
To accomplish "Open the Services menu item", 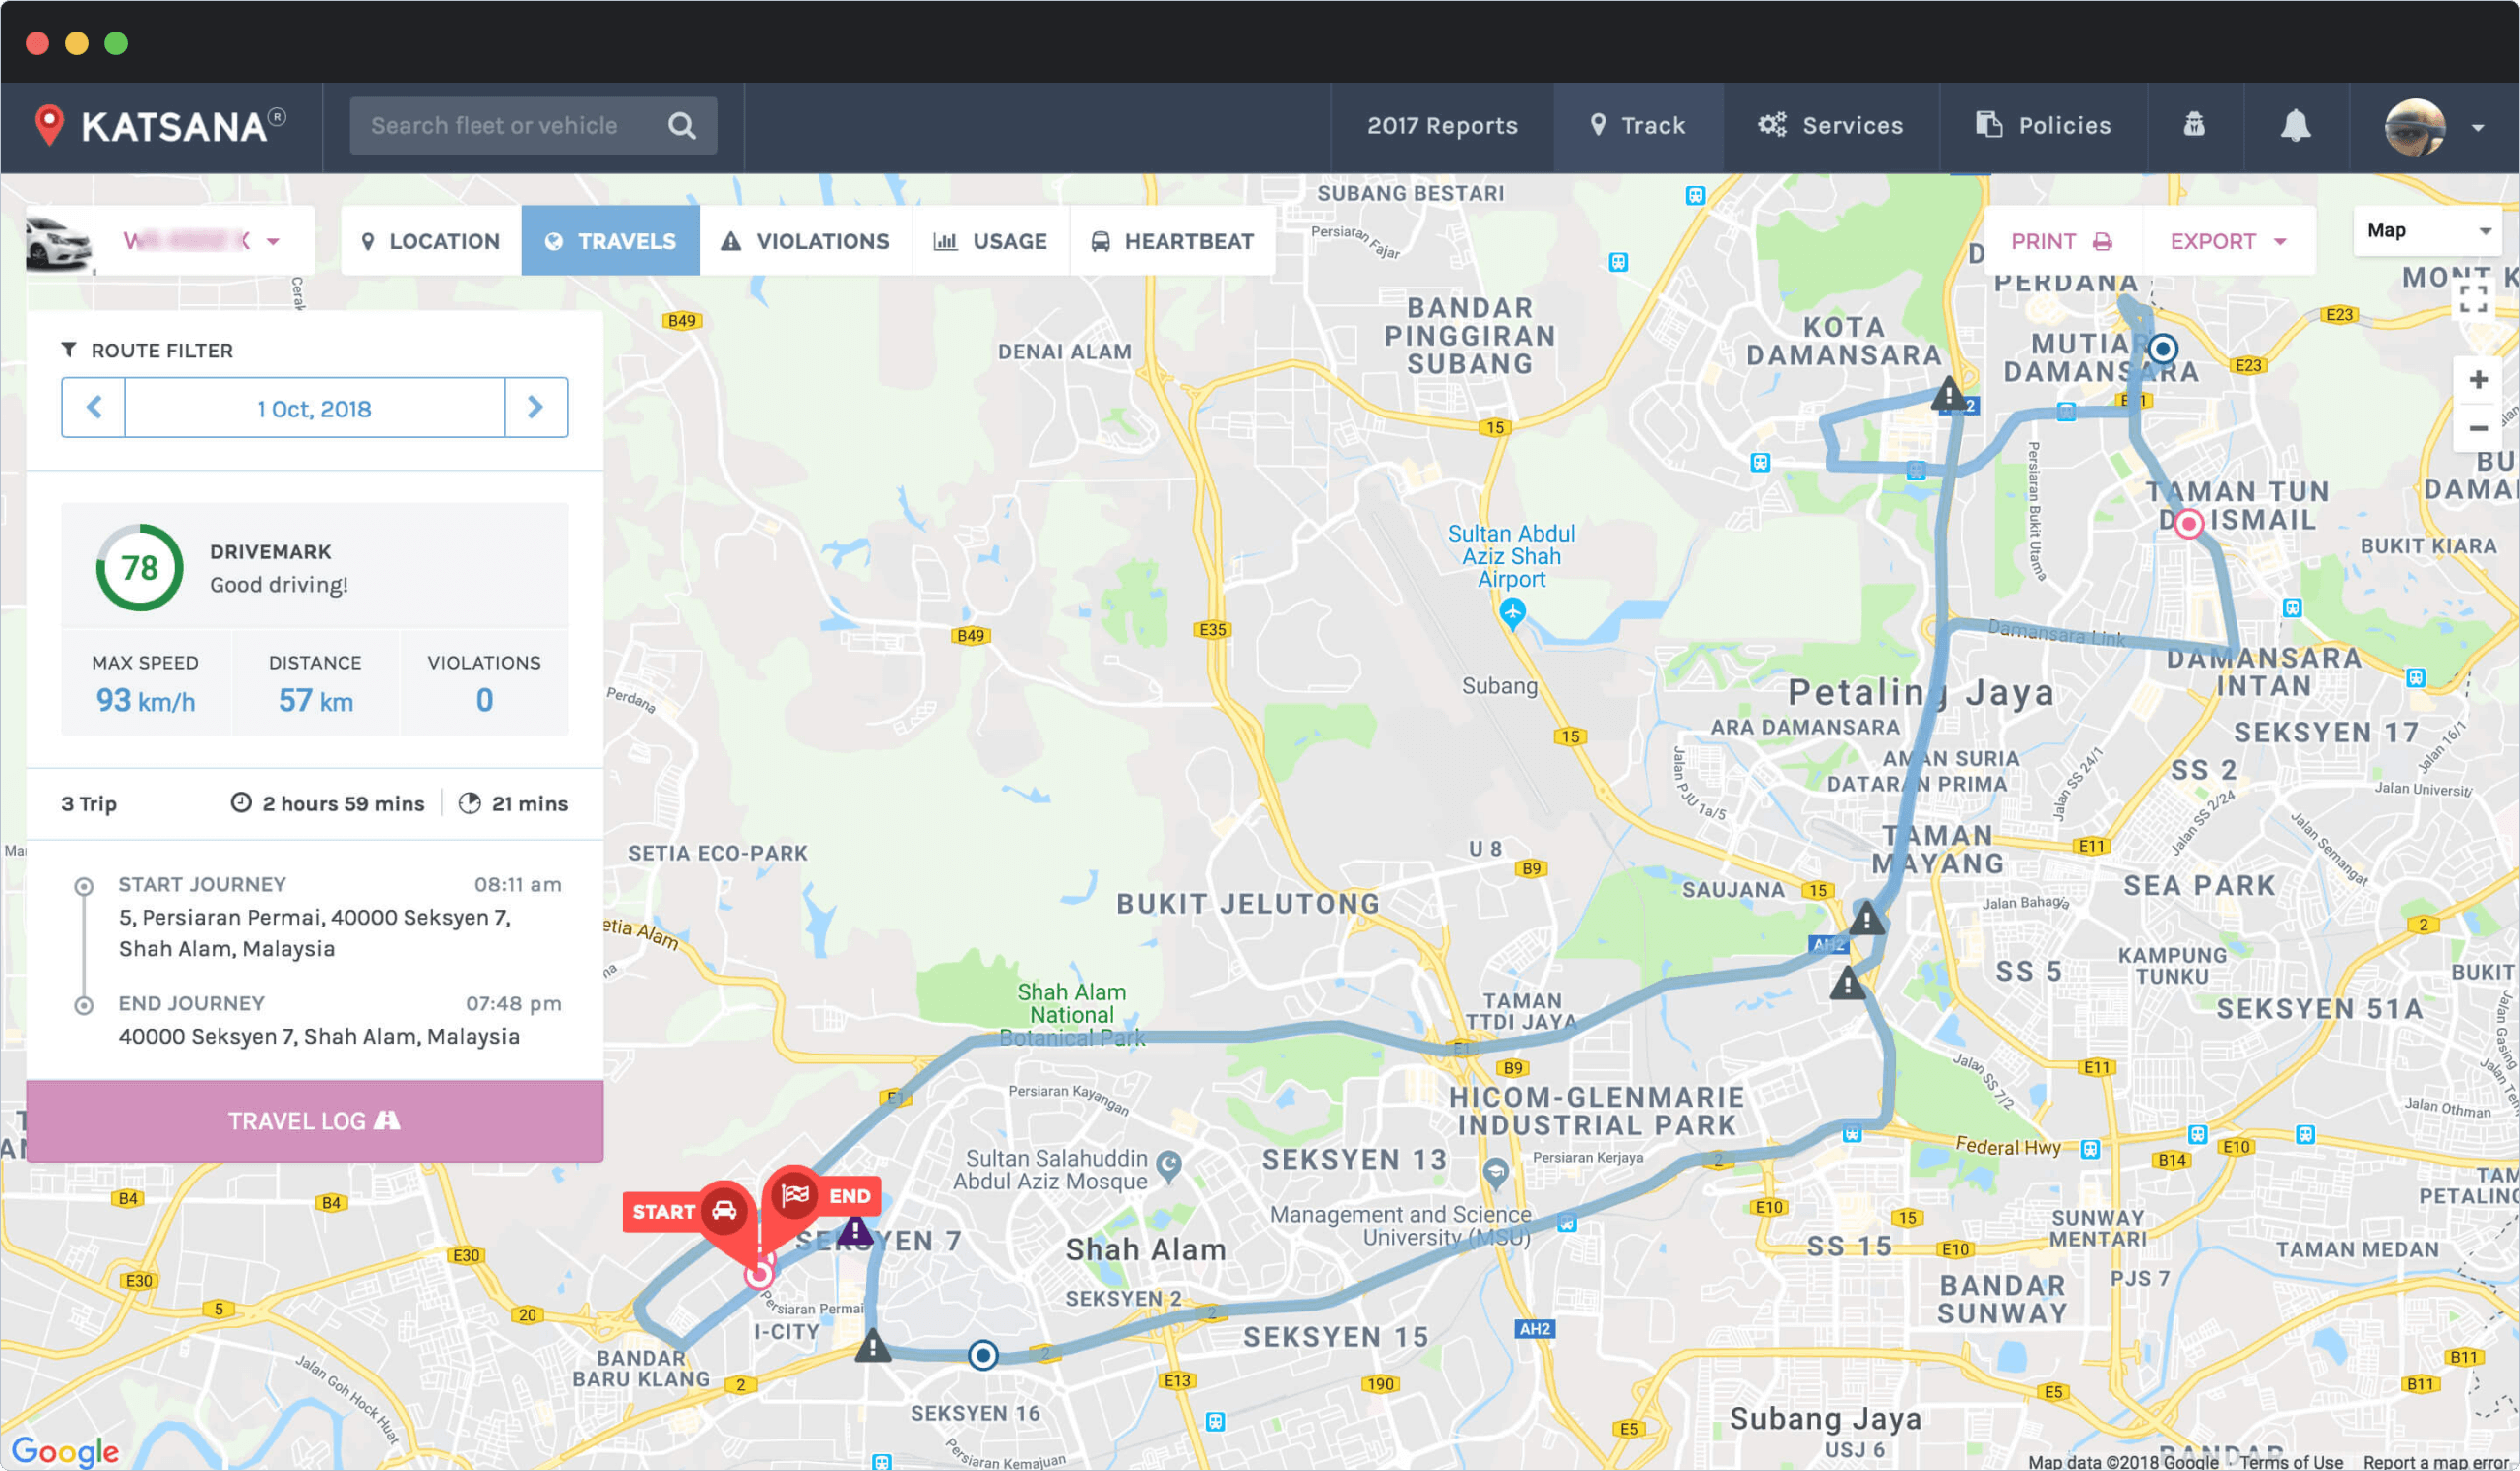I will pos(1831,126).
